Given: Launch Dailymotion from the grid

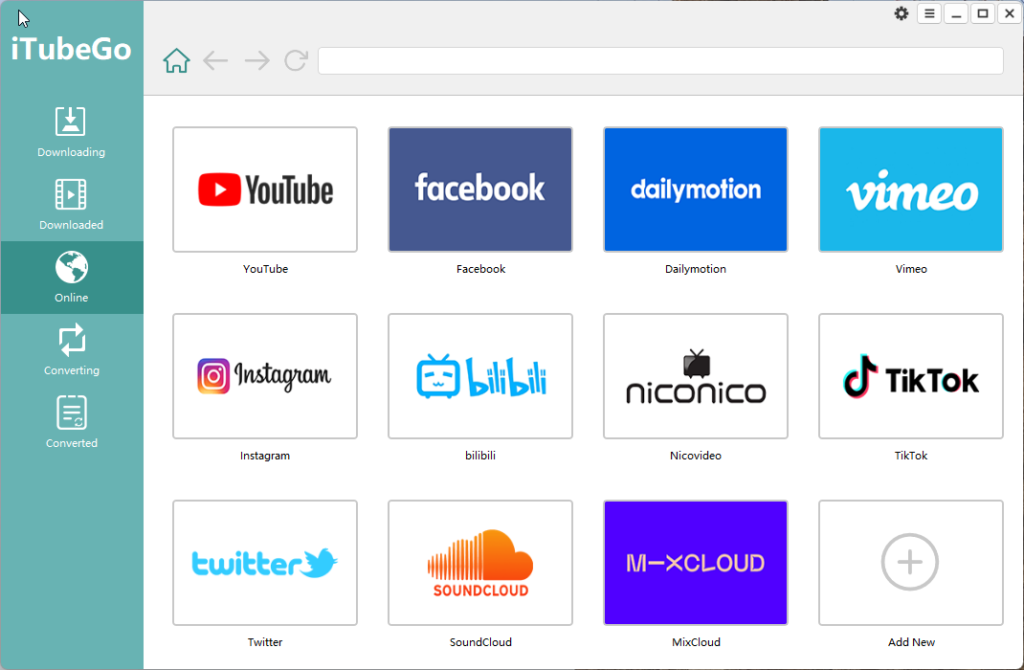Looking at the screenshot, I should click(695, 189).
